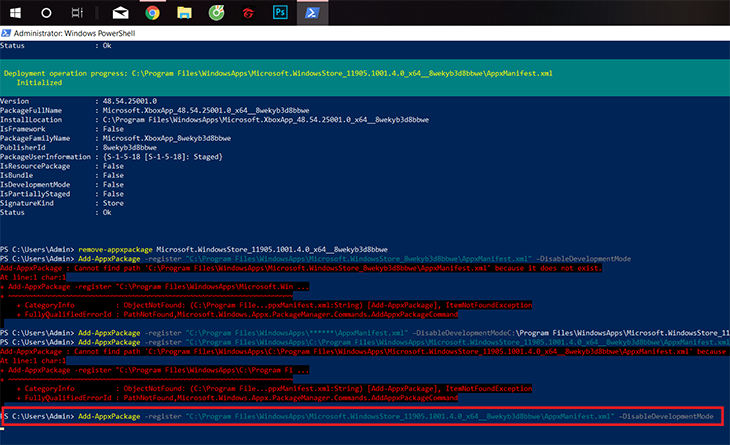
Task: Launch the Mail app from taskbar
Action: point(121,13)
